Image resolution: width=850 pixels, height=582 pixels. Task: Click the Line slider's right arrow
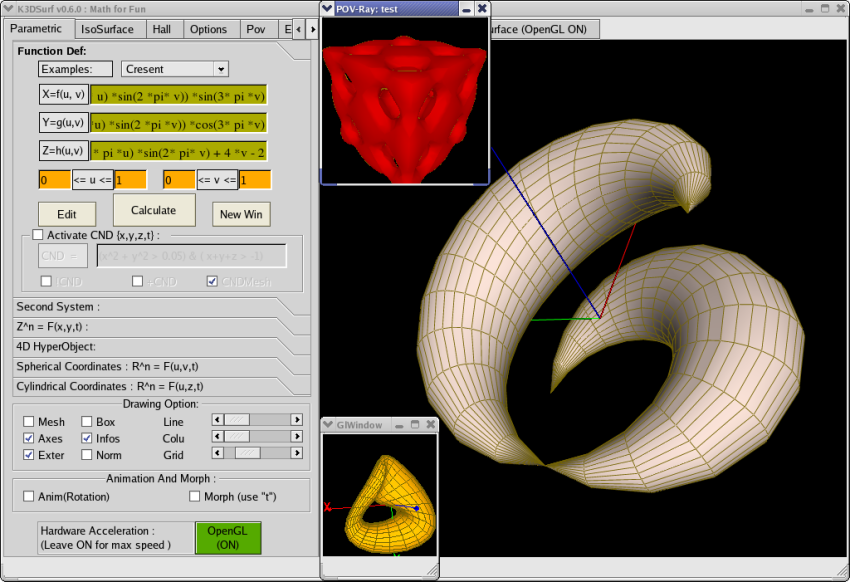296,420
